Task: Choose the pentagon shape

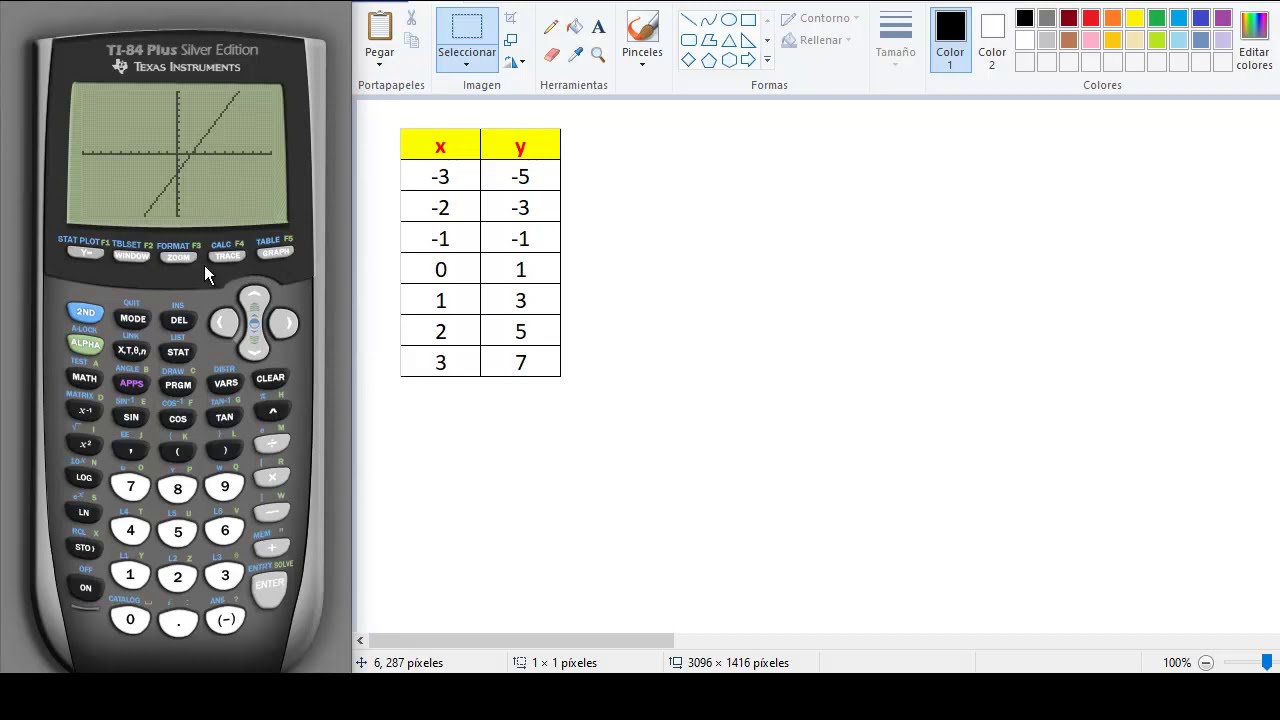Action: point(708,60)
